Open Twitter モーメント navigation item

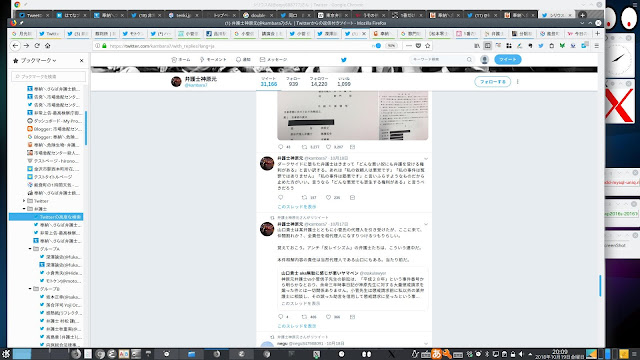click(213, 60)
